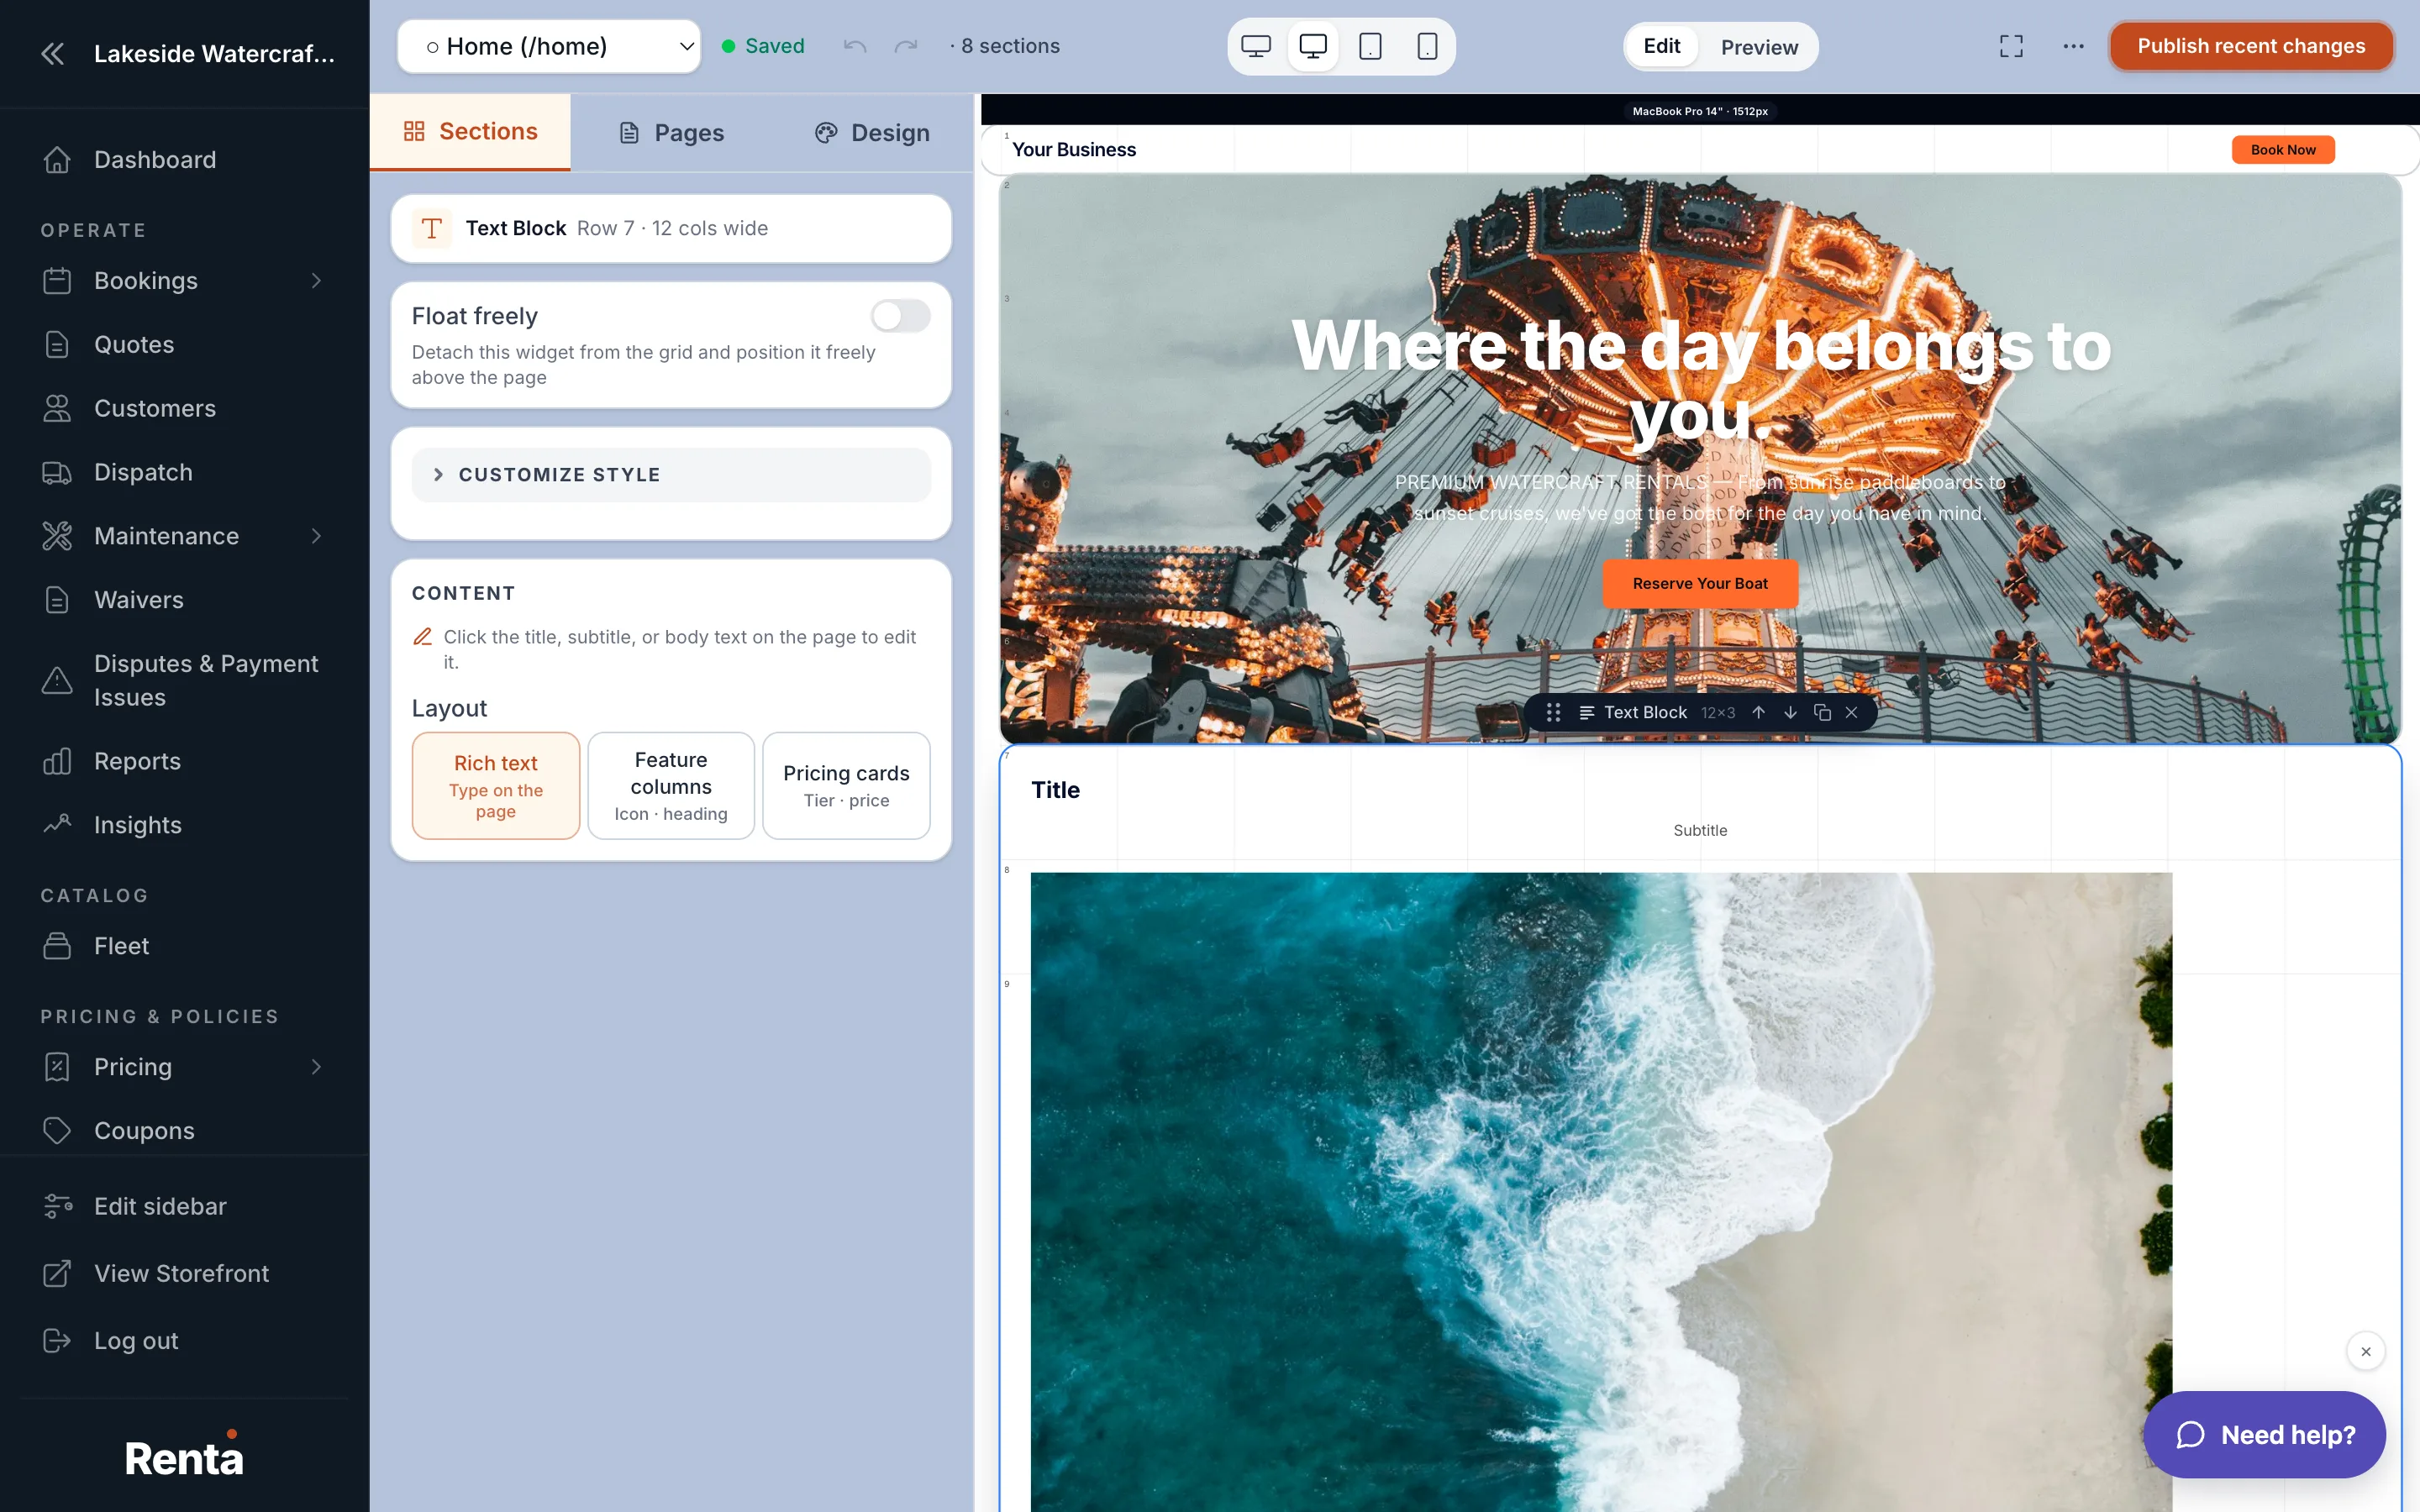Open the Home (/home) page dropdown
2420x1512 pixels.
[x=549, y=46]
